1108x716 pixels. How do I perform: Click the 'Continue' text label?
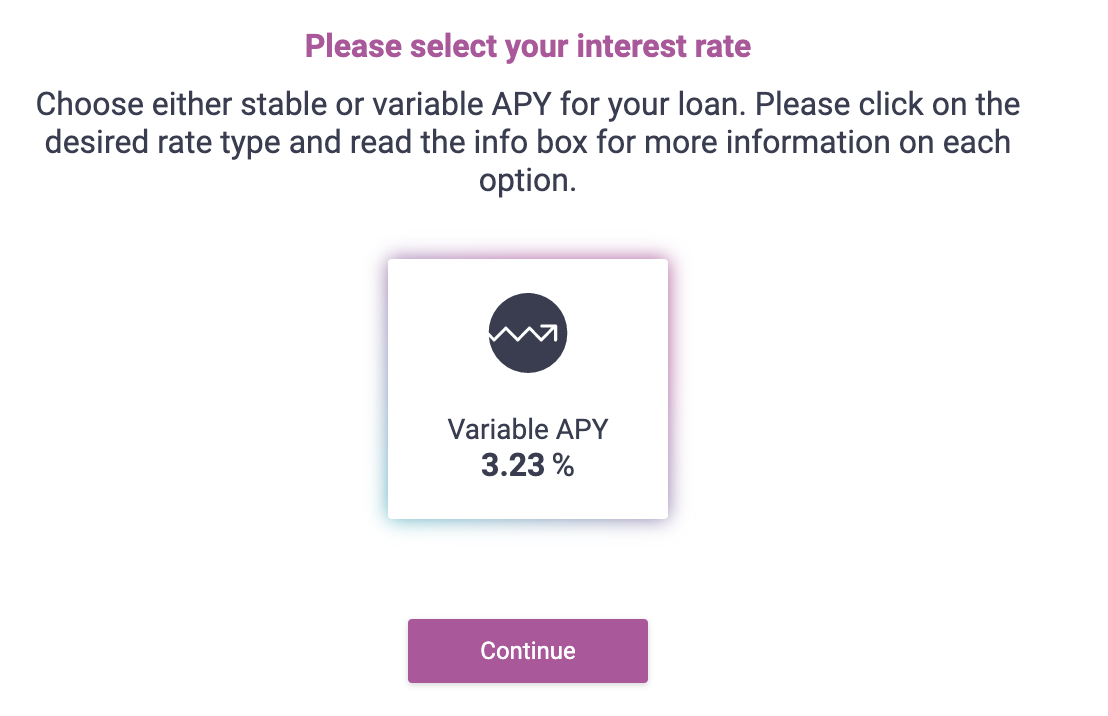528,651
